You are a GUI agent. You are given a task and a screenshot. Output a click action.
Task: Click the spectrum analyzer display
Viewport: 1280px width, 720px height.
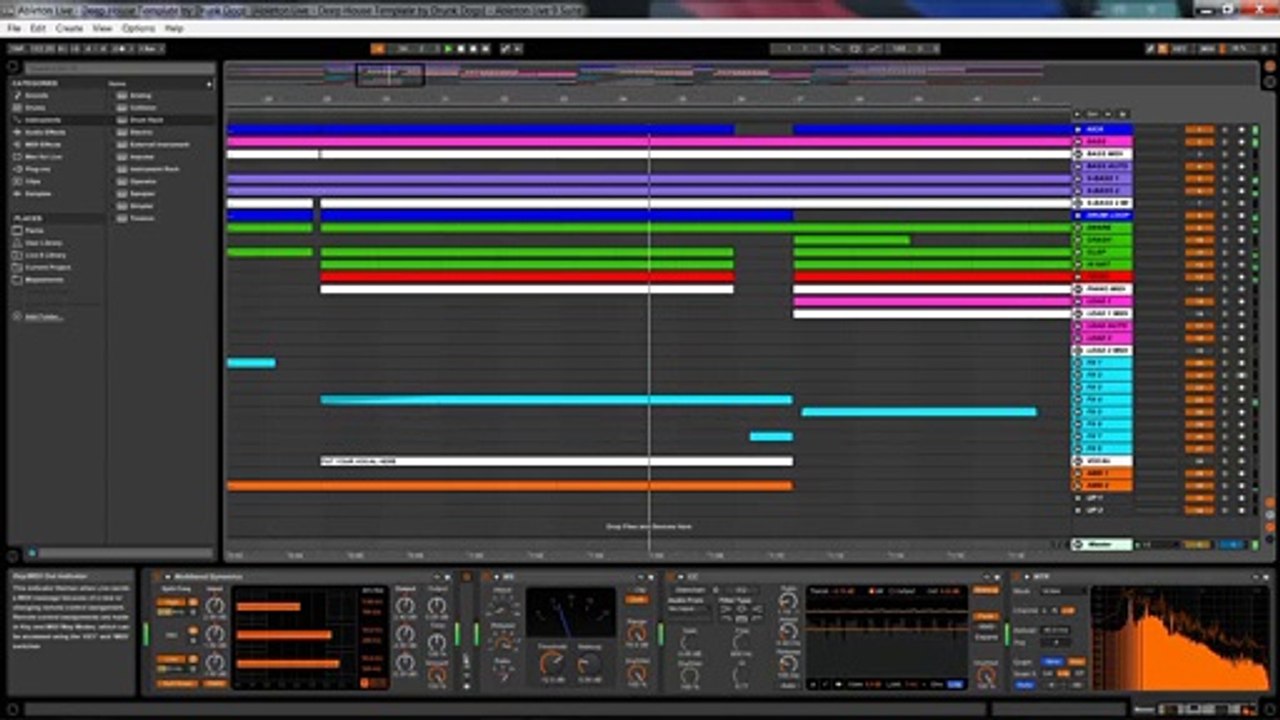tap(1181, 637)
